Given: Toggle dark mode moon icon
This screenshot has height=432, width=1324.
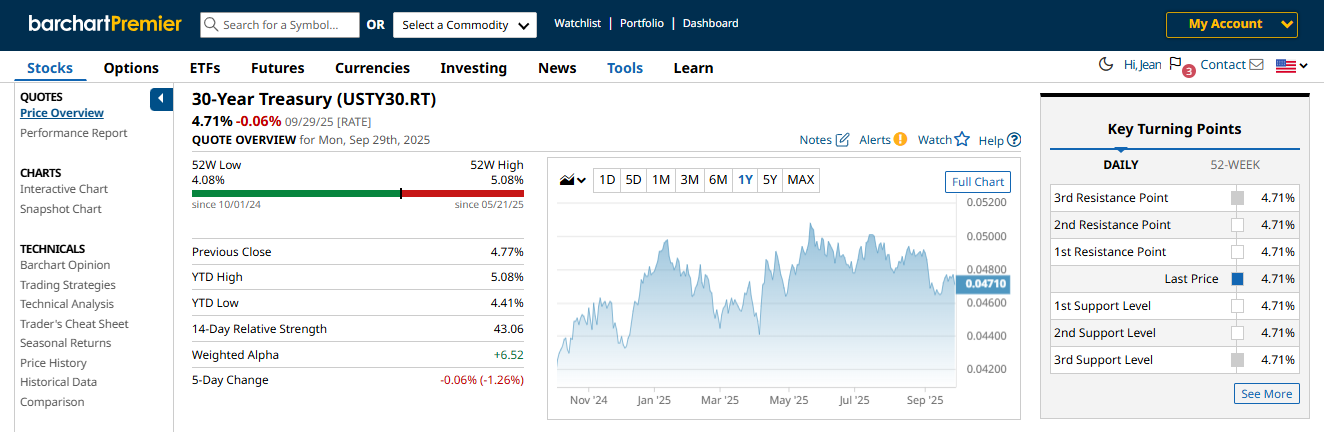Looking at the screenshot, I should click(x=1105, y=65).
